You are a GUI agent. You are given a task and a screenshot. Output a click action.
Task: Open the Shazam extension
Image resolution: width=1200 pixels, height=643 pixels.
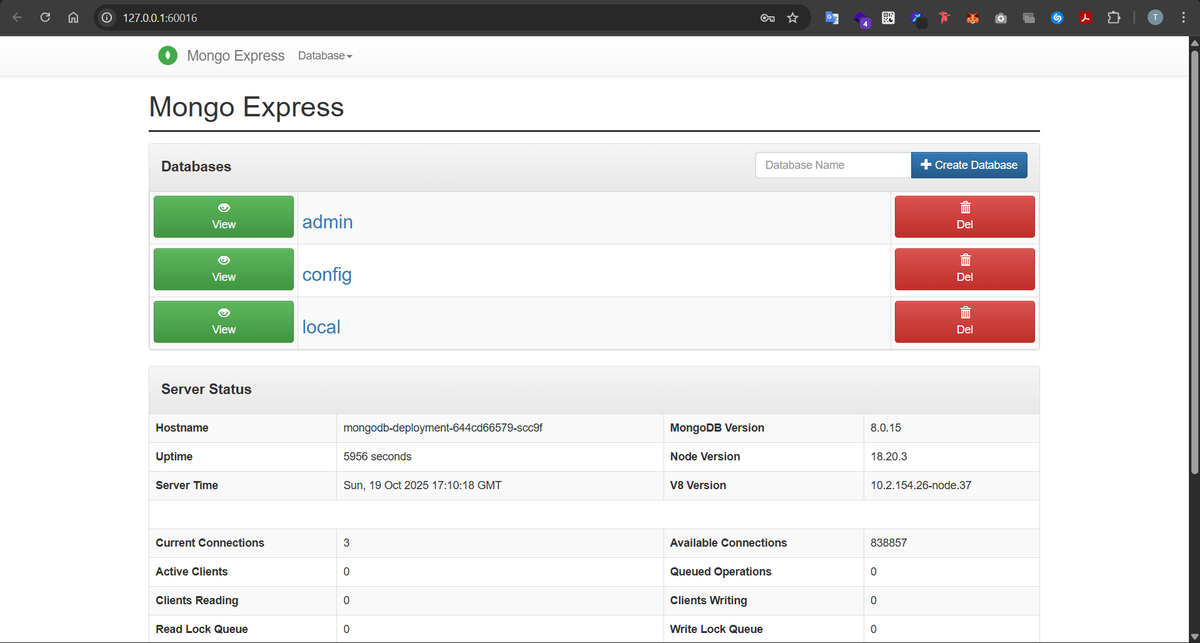1057,18
